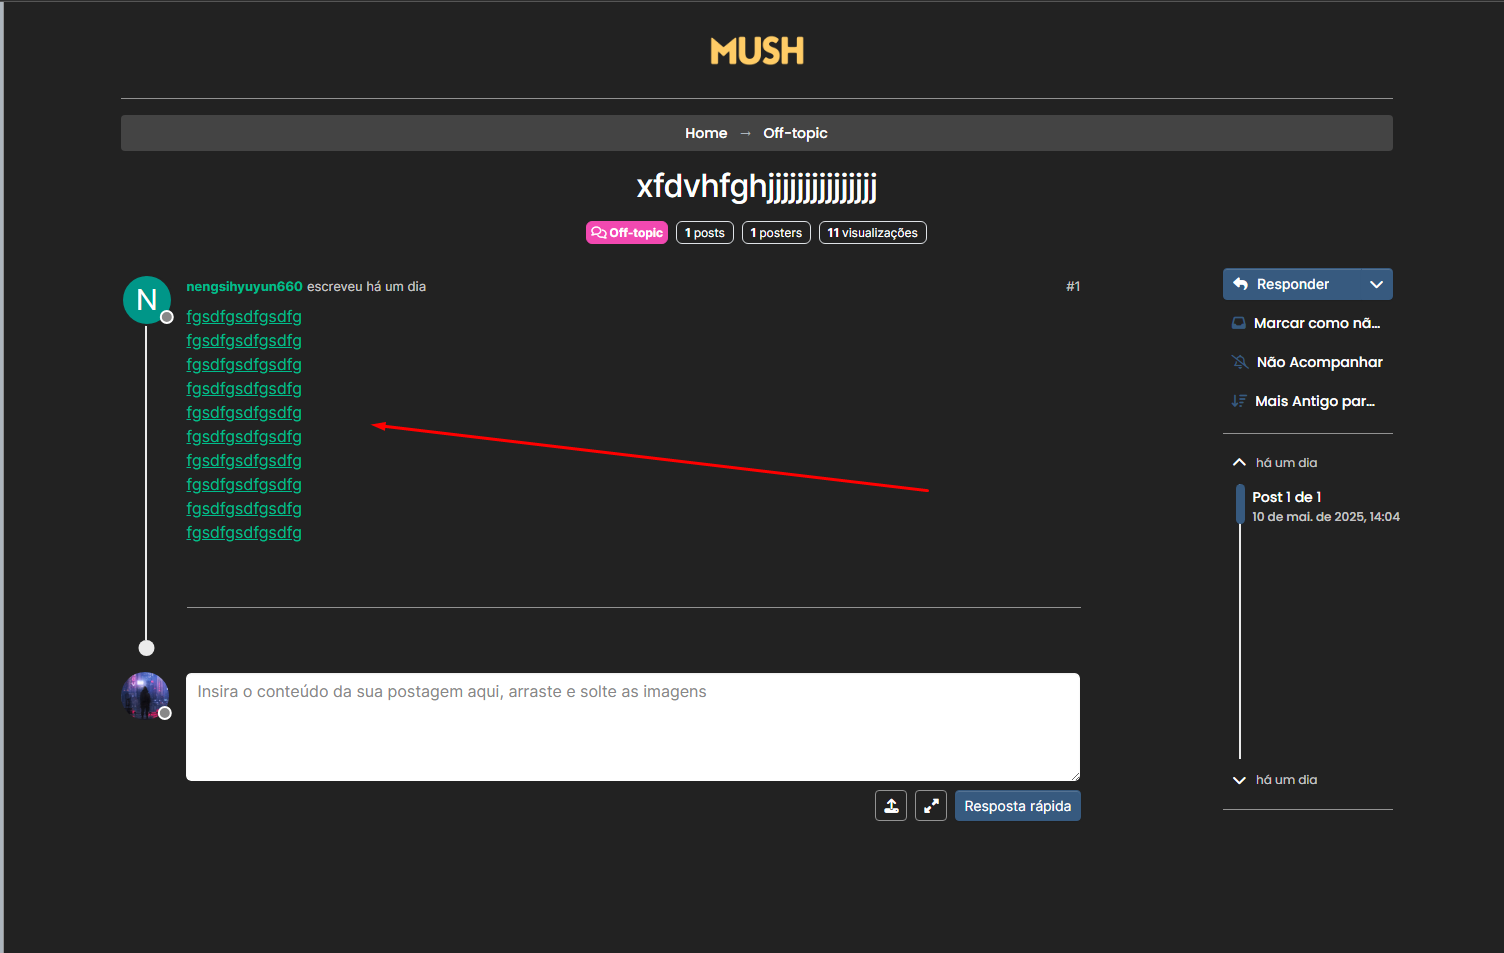Click the inbox icon beside Marcar como

click(1239, 323)
